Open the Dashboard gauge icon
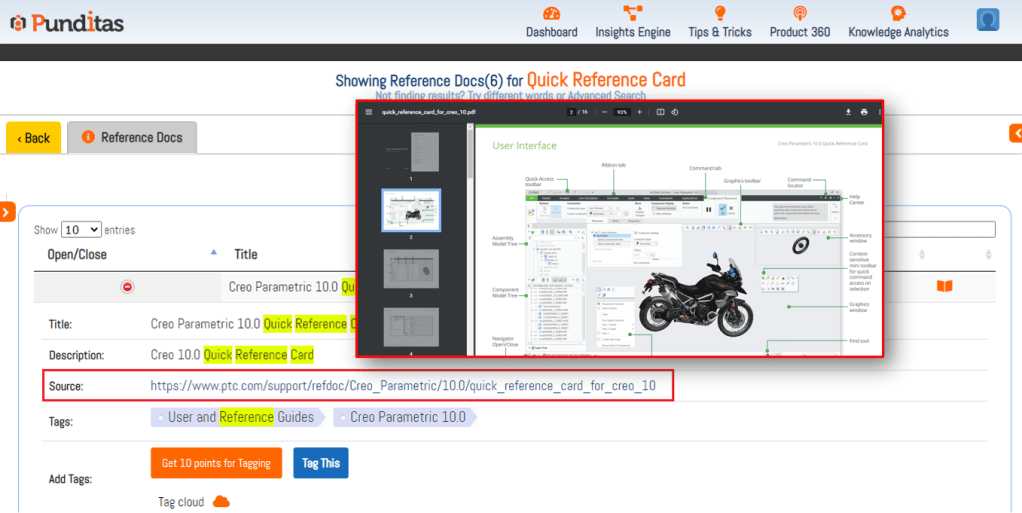This screenshot has width=1022, height=513. pyautogui.click(x=551, y=13)
